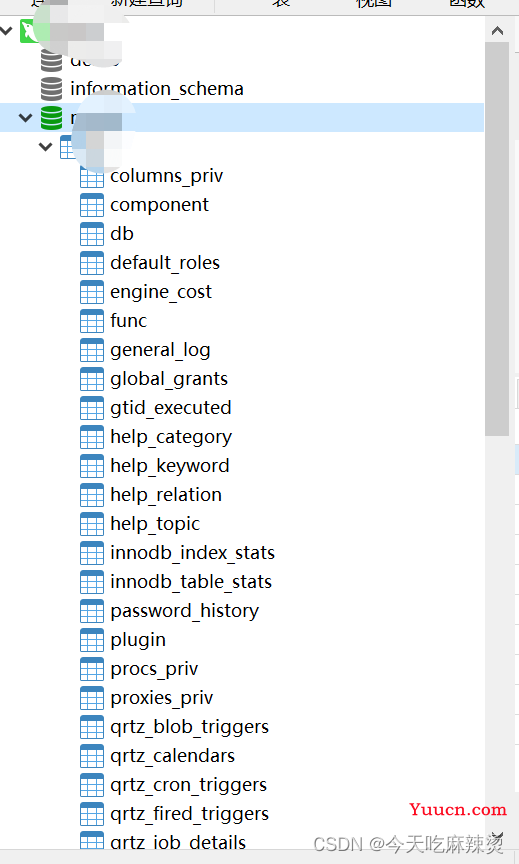Click the table icon beside columns_priv
Viewport: 519px width, 864px height.
point(91,176)
